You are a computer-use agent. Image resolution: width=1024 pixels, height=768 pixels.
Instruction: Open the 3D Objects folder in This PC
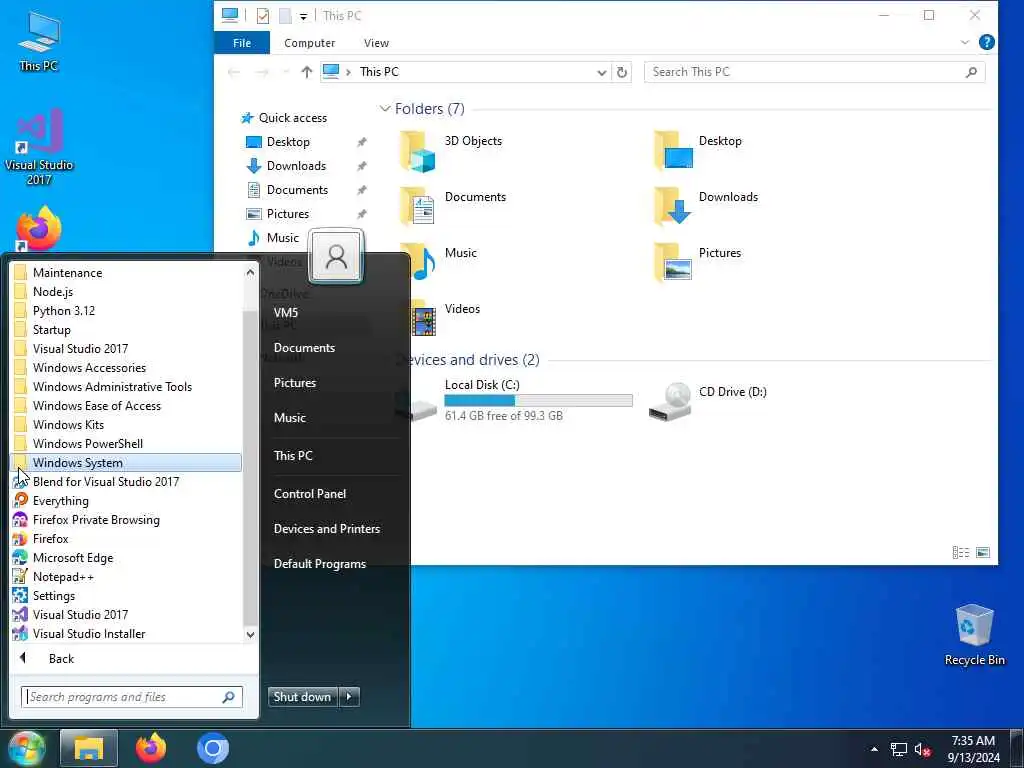(x=451, y=152)
